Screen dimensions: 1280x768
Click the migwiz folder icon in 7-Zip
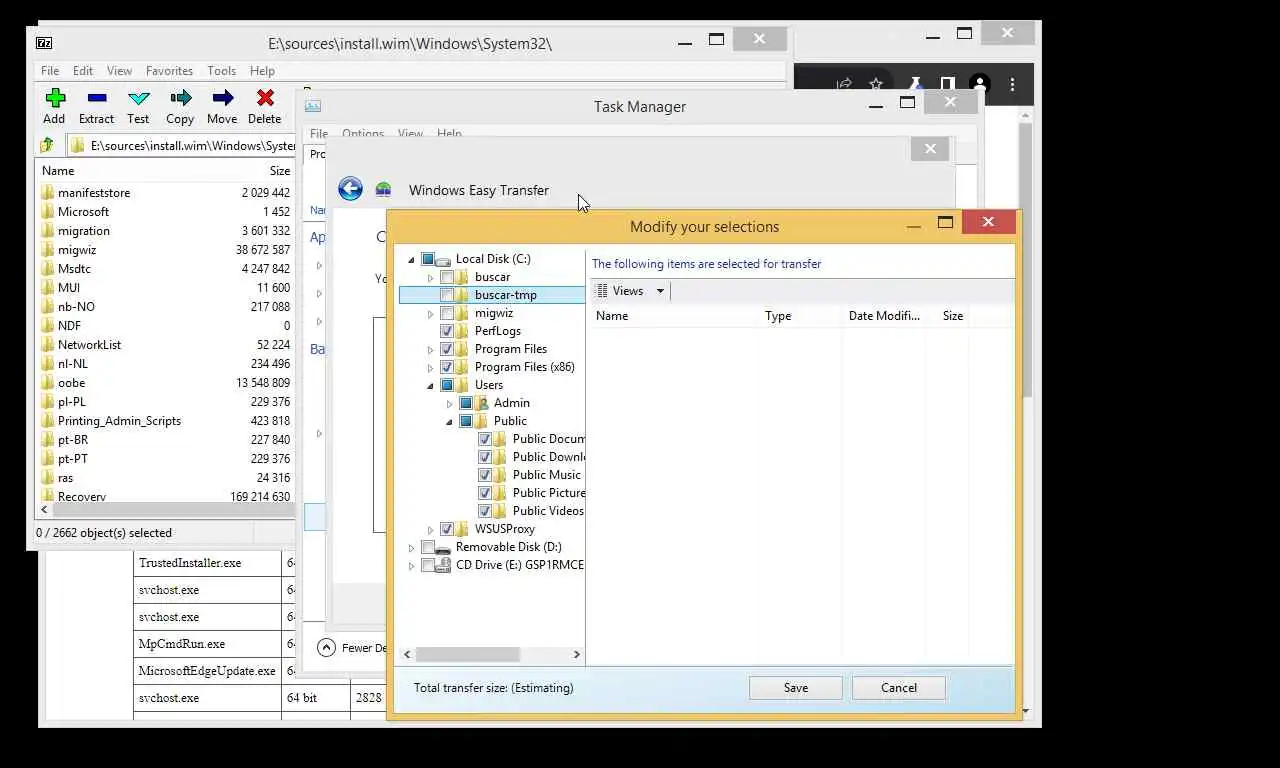(x=47, y=250)
